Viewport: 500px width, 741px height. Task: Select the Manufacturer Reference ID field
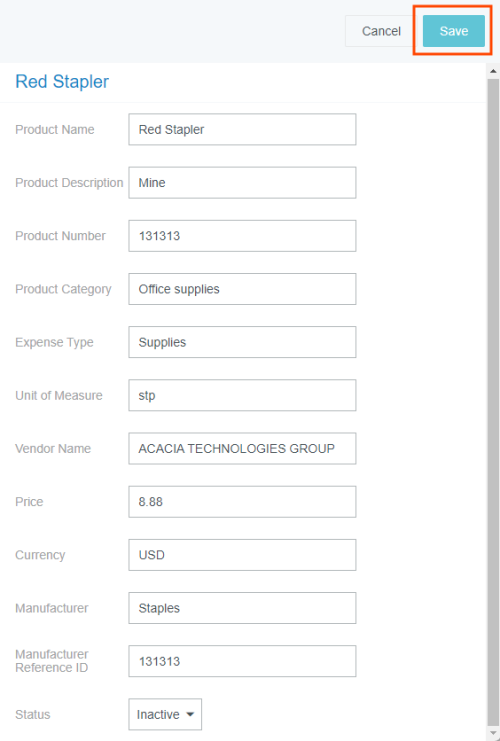(x=242, y=661)
